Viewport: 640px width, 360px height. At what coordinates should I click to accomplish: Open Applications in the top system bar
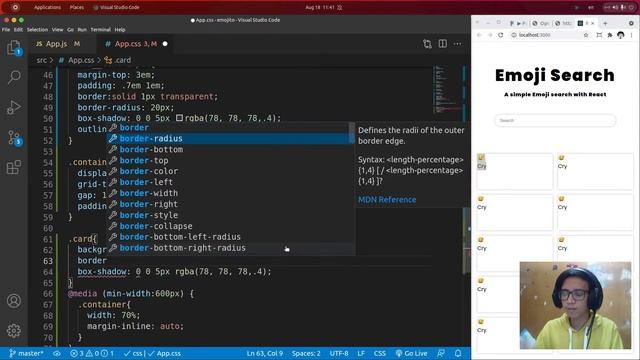(47, 7)
